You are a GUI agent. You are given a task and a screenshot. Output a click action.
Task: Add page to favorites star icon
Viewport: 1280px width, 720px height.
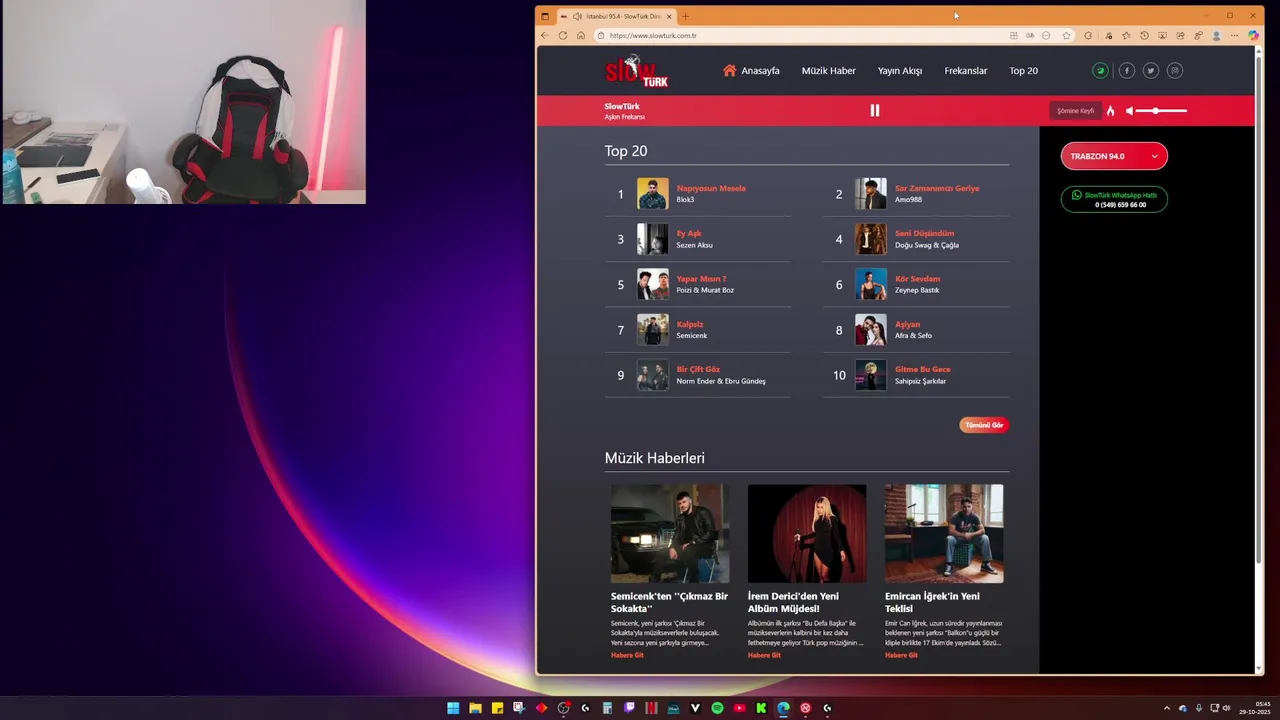tap(1066, 35)
